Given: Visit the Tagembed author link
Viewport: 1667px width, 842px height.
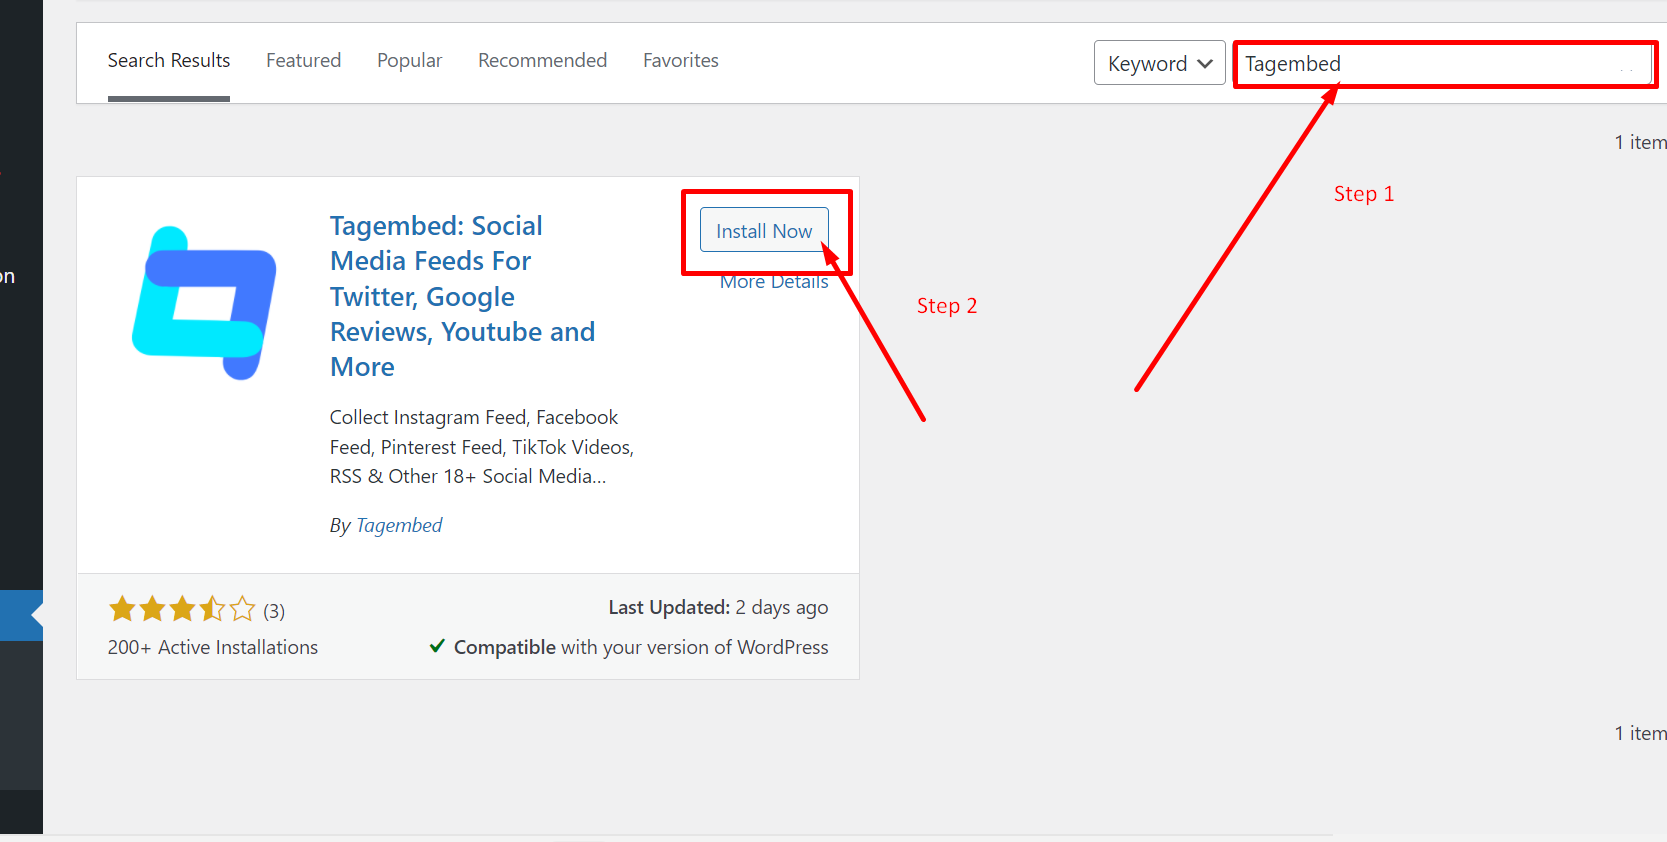Looking at the screenshot, I should [x=398, y=525].
